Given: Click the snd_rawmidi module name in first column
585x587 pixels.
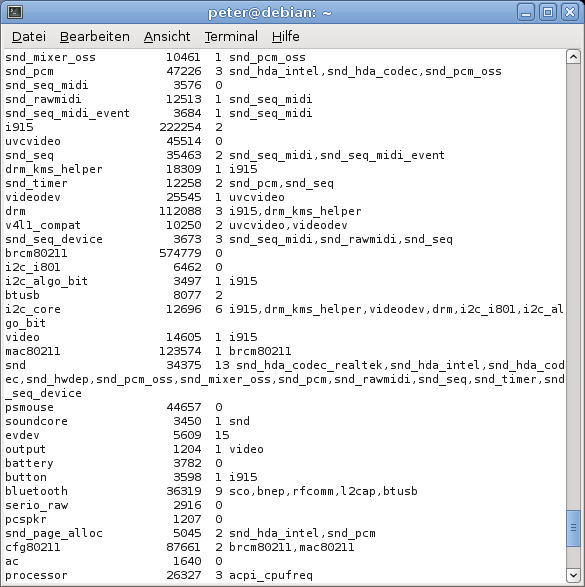Looking at the screenshot, I should click(x=43, y=99).
